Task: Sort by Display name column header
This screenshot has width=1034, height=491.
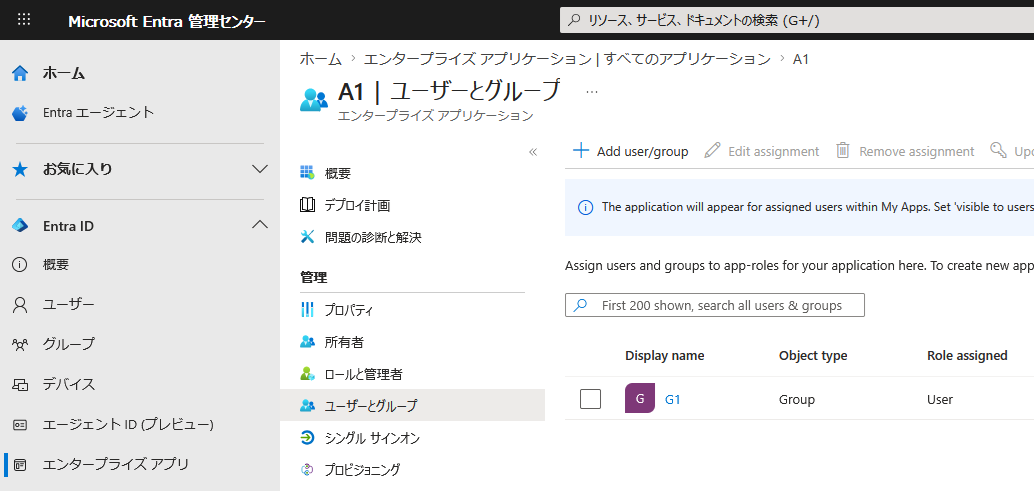Action: tap(665, 355)
